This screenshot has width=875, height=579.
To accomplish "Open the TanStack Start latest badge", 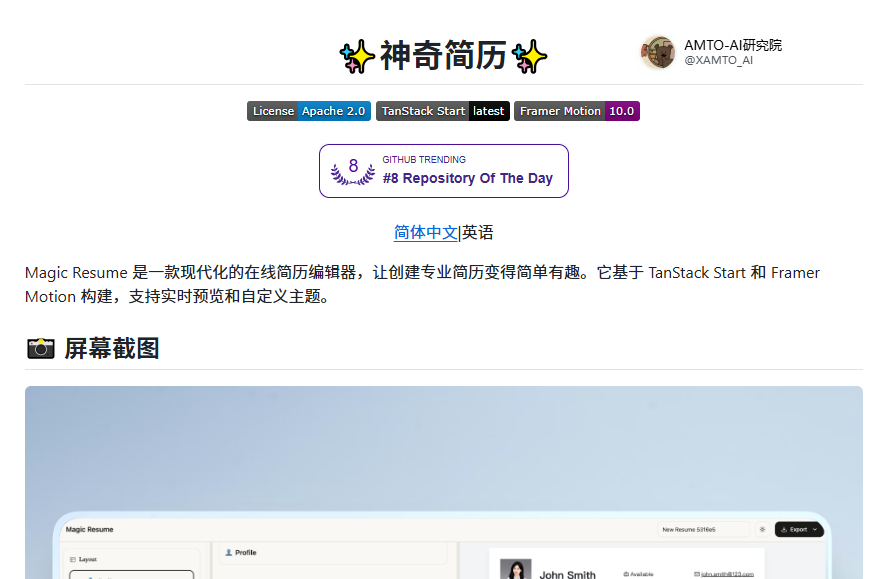I will [443, 111].
